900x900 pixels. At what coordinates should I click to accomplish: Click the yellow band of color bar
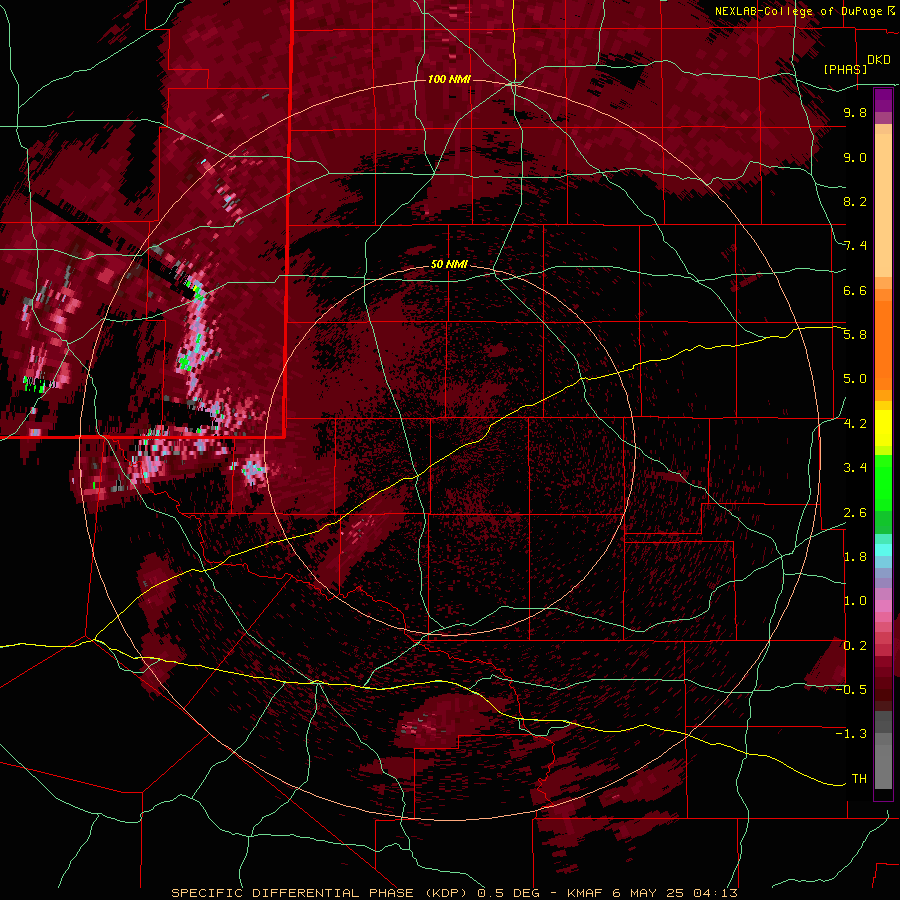883,428
